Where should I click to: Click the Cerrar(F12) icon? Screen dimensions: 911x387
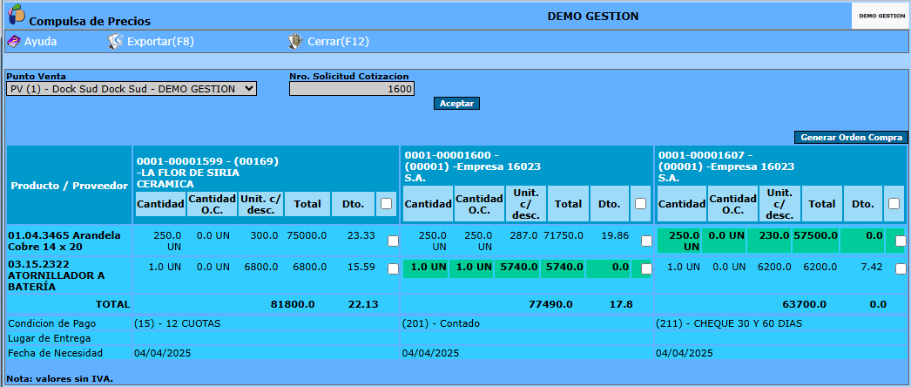click(x=295, y=42)
